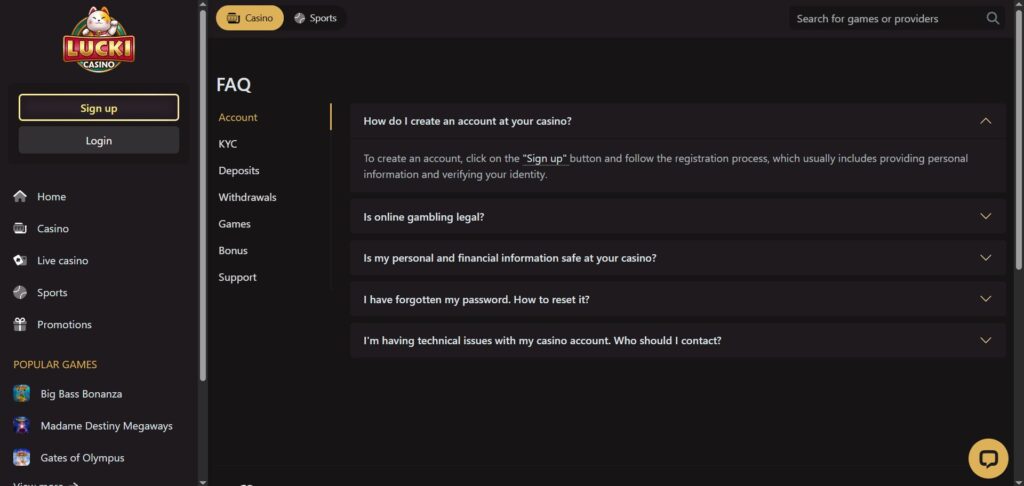Click the Live casino icon in sidebar
This screenshot has height=486, width=1024.
[20, 261]
